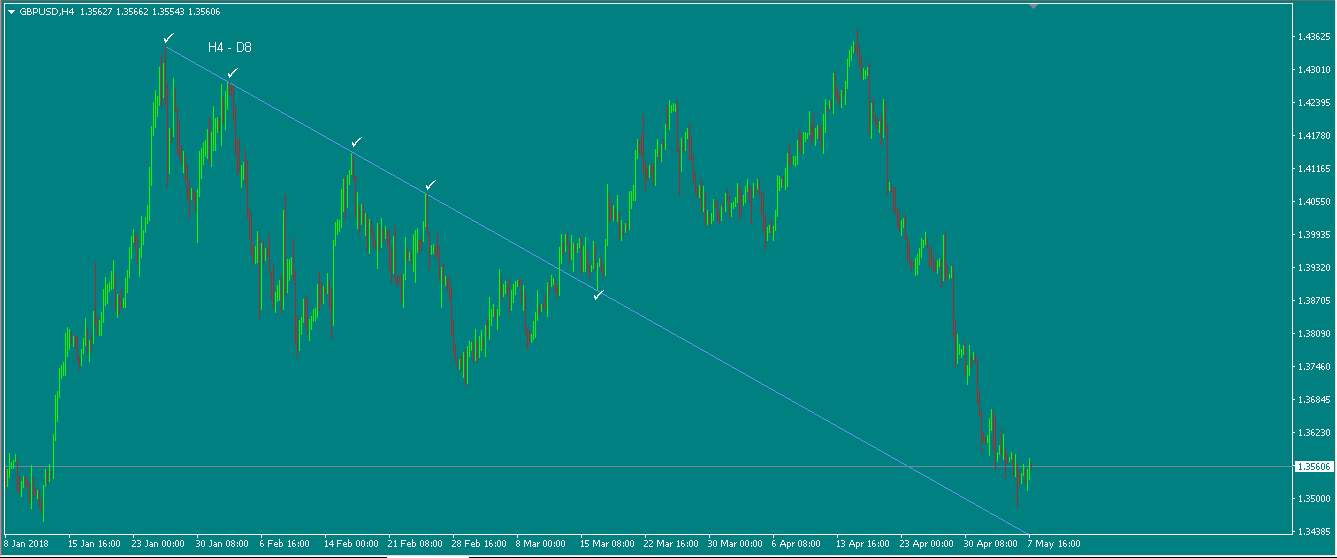This screenshot has height=558, width=1337.
Task: Click the 1.43625 price scale label
Action: (1313, 37)
